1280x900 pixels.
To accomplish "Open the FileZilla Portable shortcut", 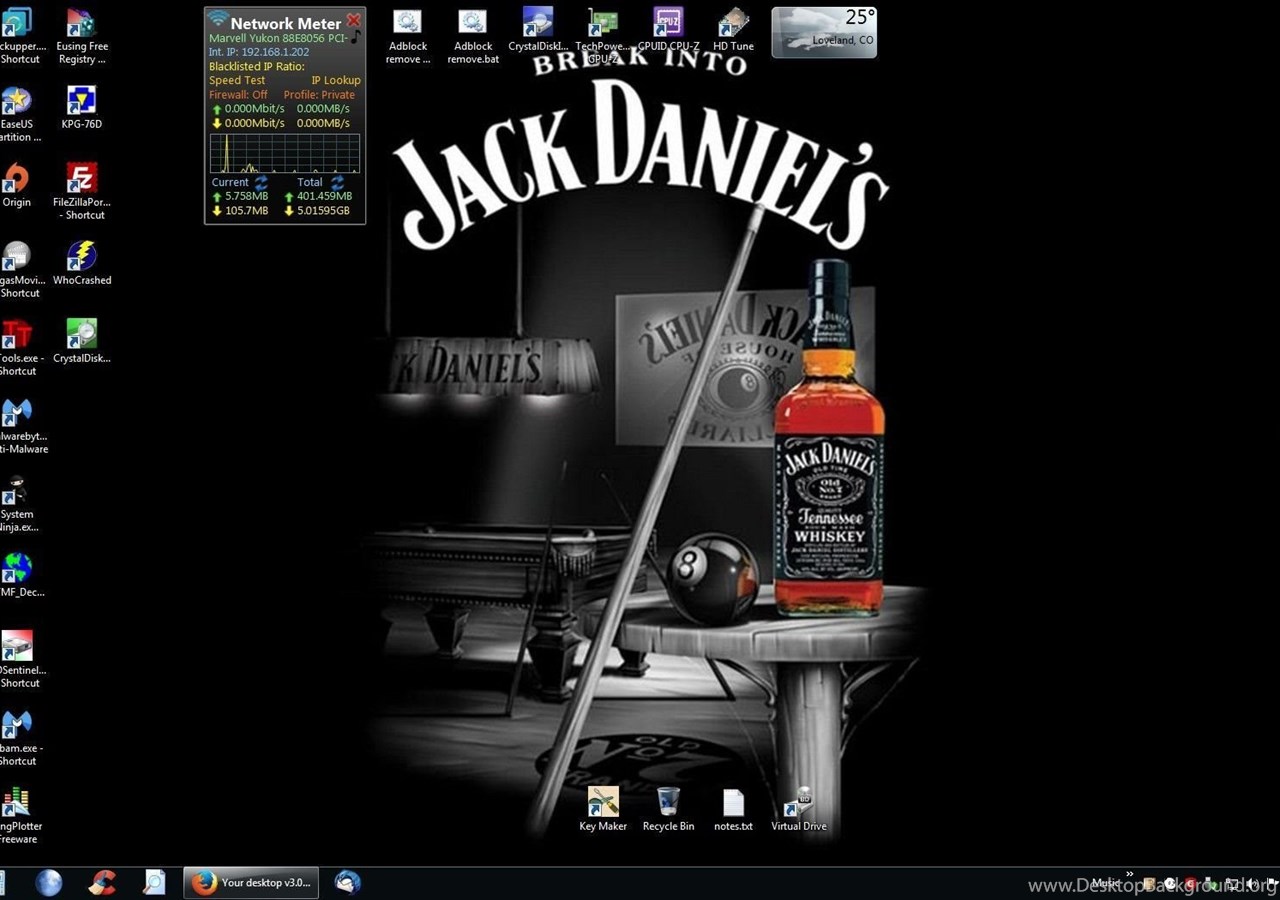I will pyautogui.click(x=82, y=179).
